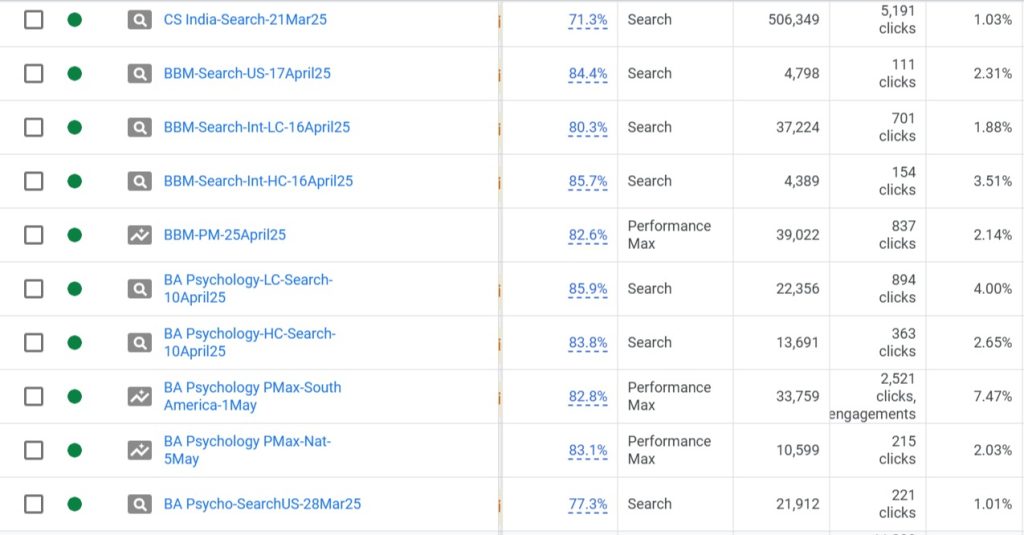Click green status dot for BBM-Search-US-17April25
This screenshot has width=1024, height=535.
pyautogui.click(x=74, y=73)
